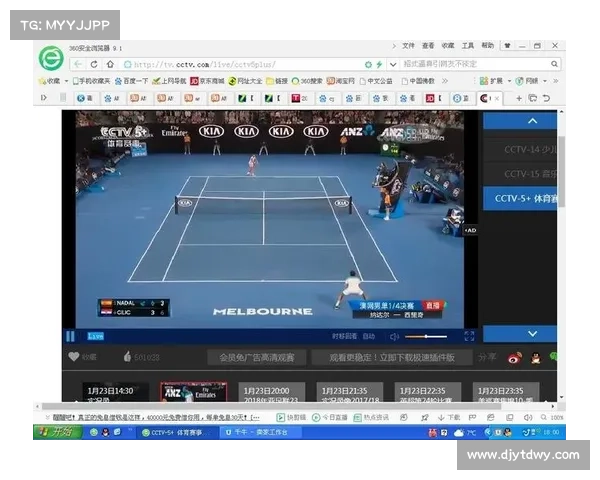Click the 360 browser green logo
The height and width of the screenshot is (480, 600).
(x=51, y=58)
